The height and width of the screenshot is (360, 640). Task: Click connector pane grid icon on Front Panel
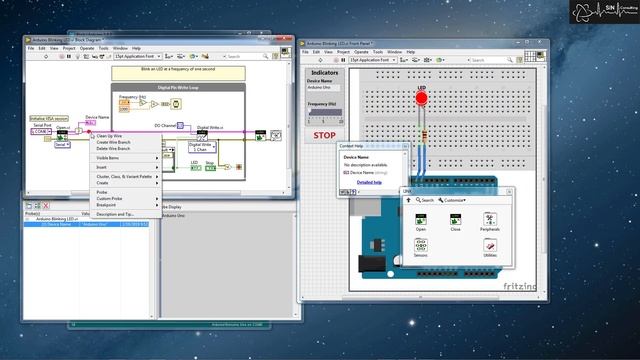point(530,56)
